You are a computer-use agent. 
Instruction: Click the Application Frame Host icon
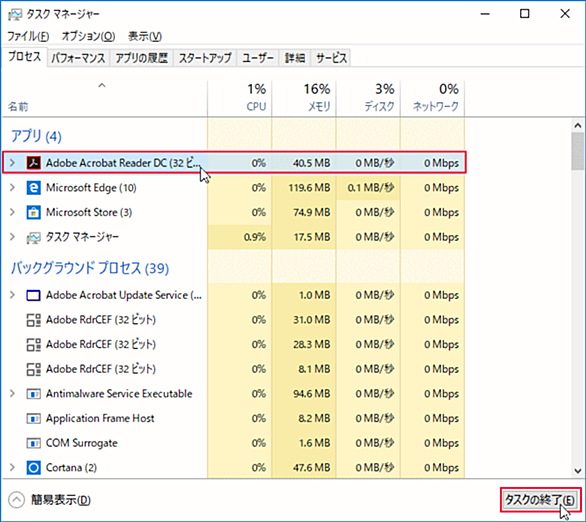point(33,418)
